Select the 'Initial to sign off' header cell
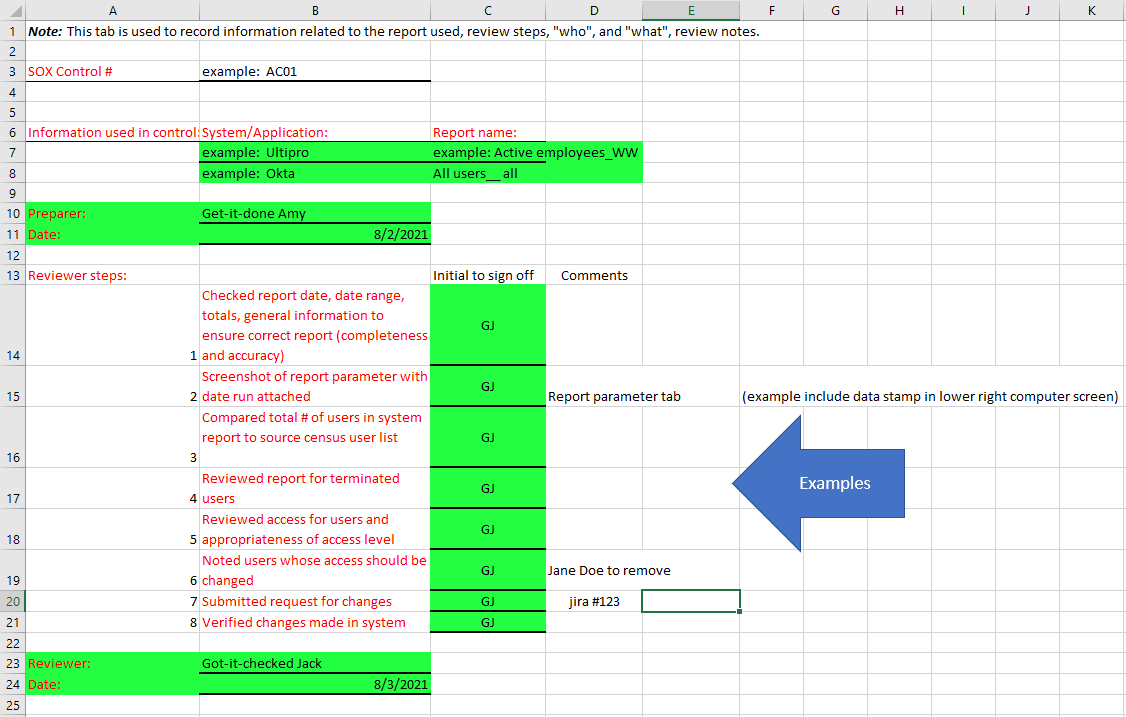This screenshot has width=1126, height=717. point(487,275)
